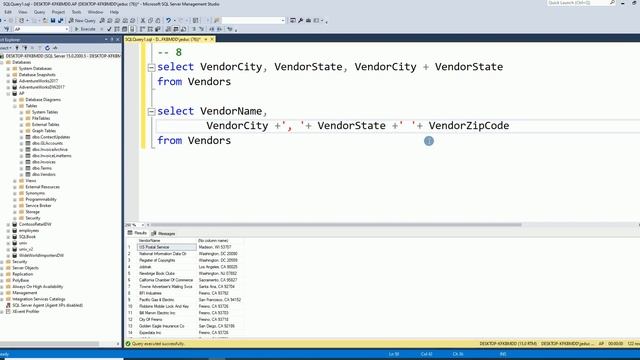Open the Connect dropdown in Object Explorer

pos(6,48)
